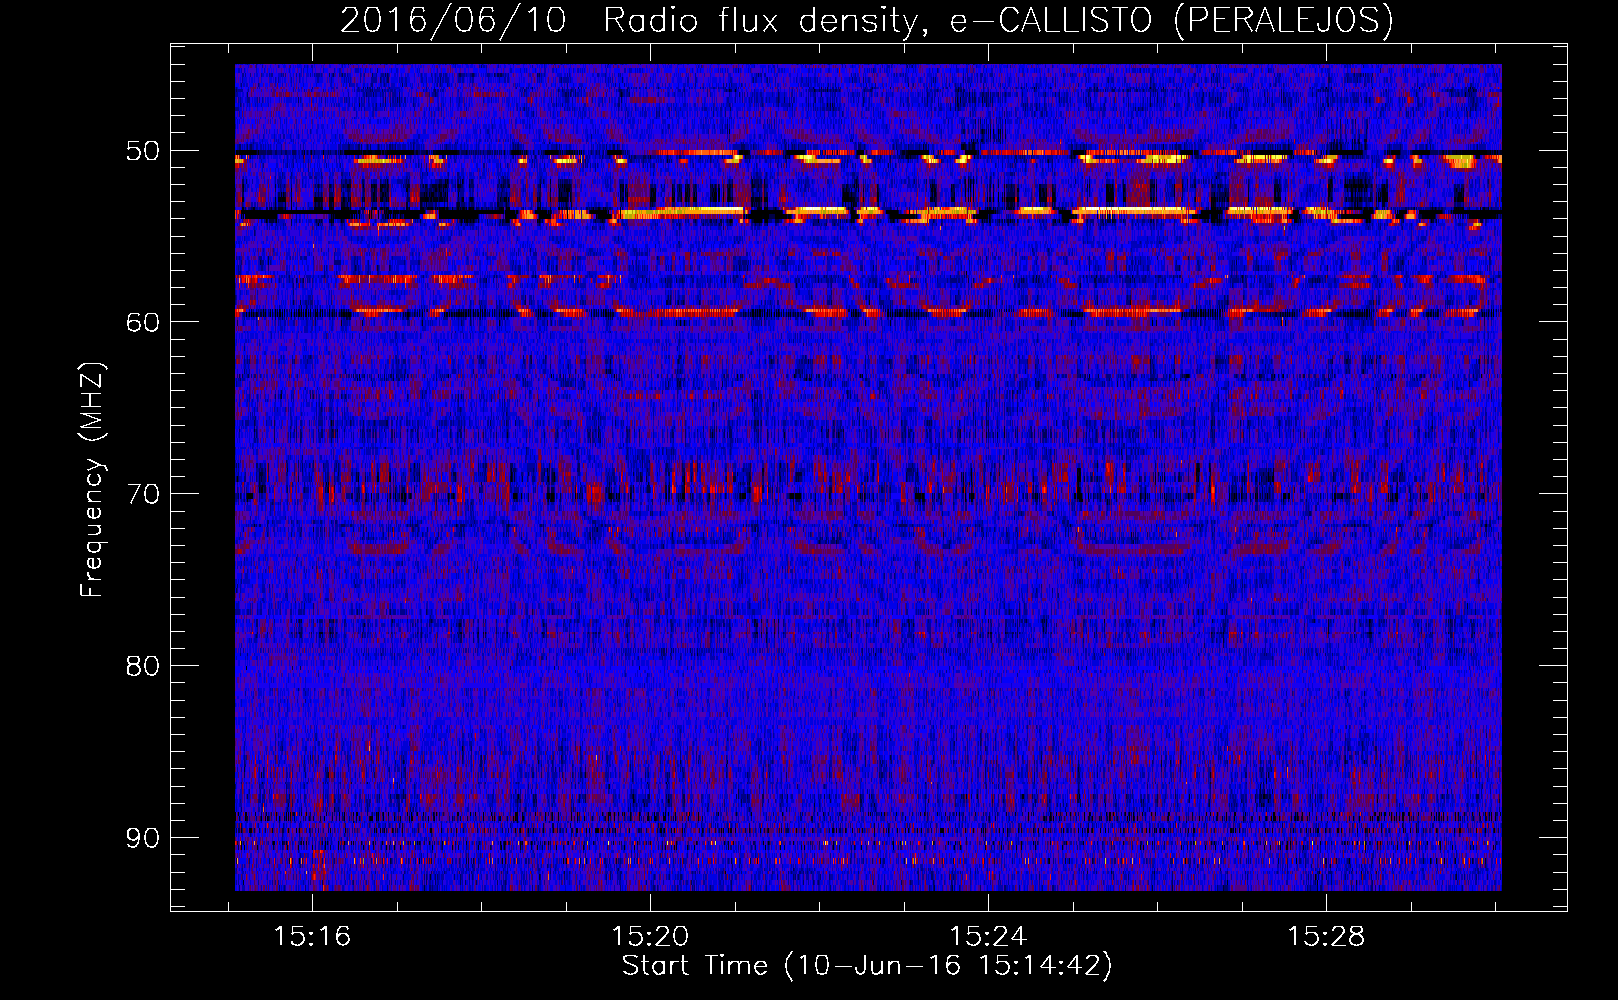The height and width of the screenshot is (1000, 1618).
Task: Select the 70 frequency tick label
Action: 142,494
